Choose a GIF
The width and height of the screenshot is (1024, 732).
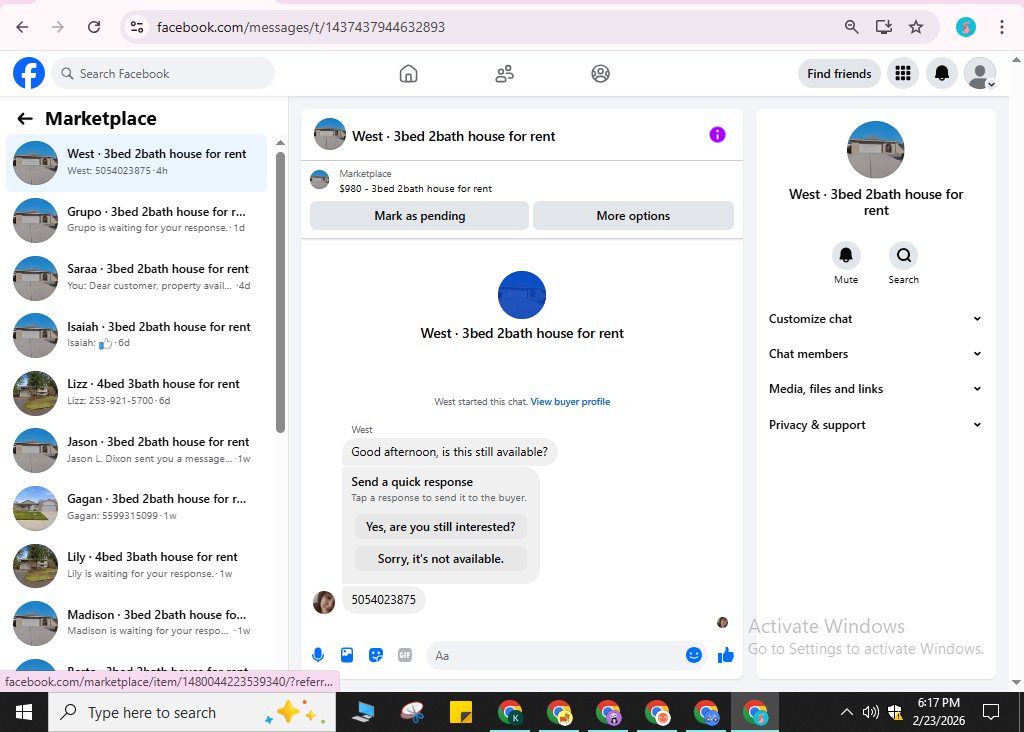pos(405,655)
